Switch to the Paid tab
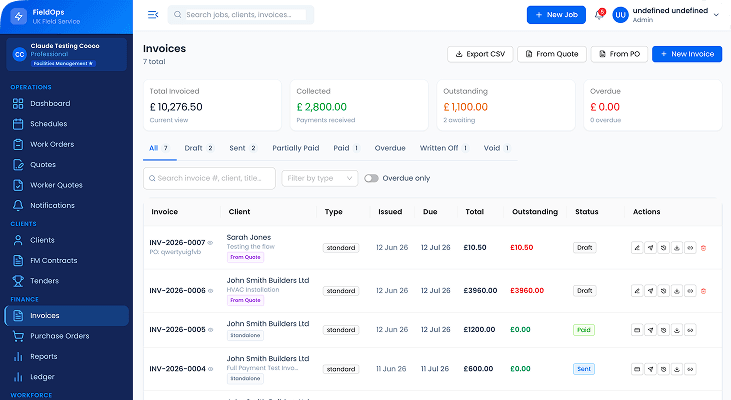Viewport: 731px width, 400px height. [x=346, y=148]
